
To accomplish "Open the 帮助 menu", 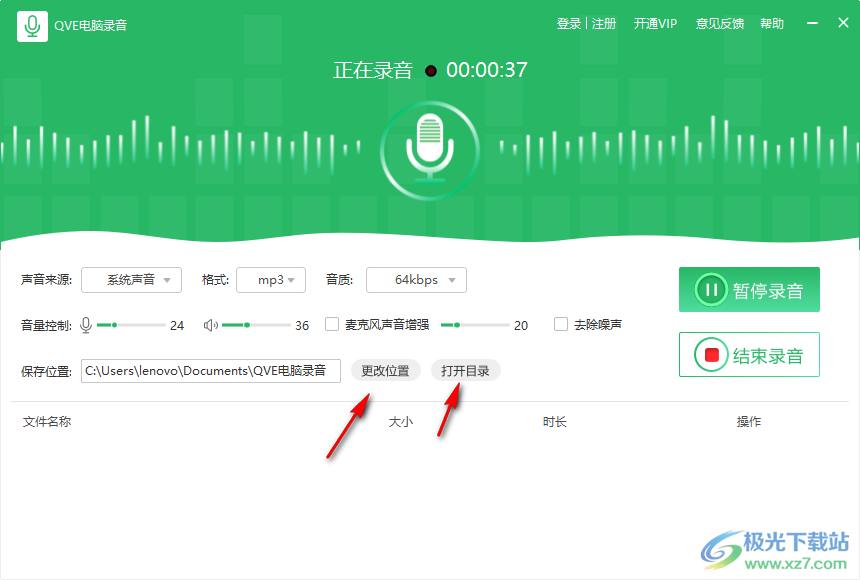I will 772,23.
